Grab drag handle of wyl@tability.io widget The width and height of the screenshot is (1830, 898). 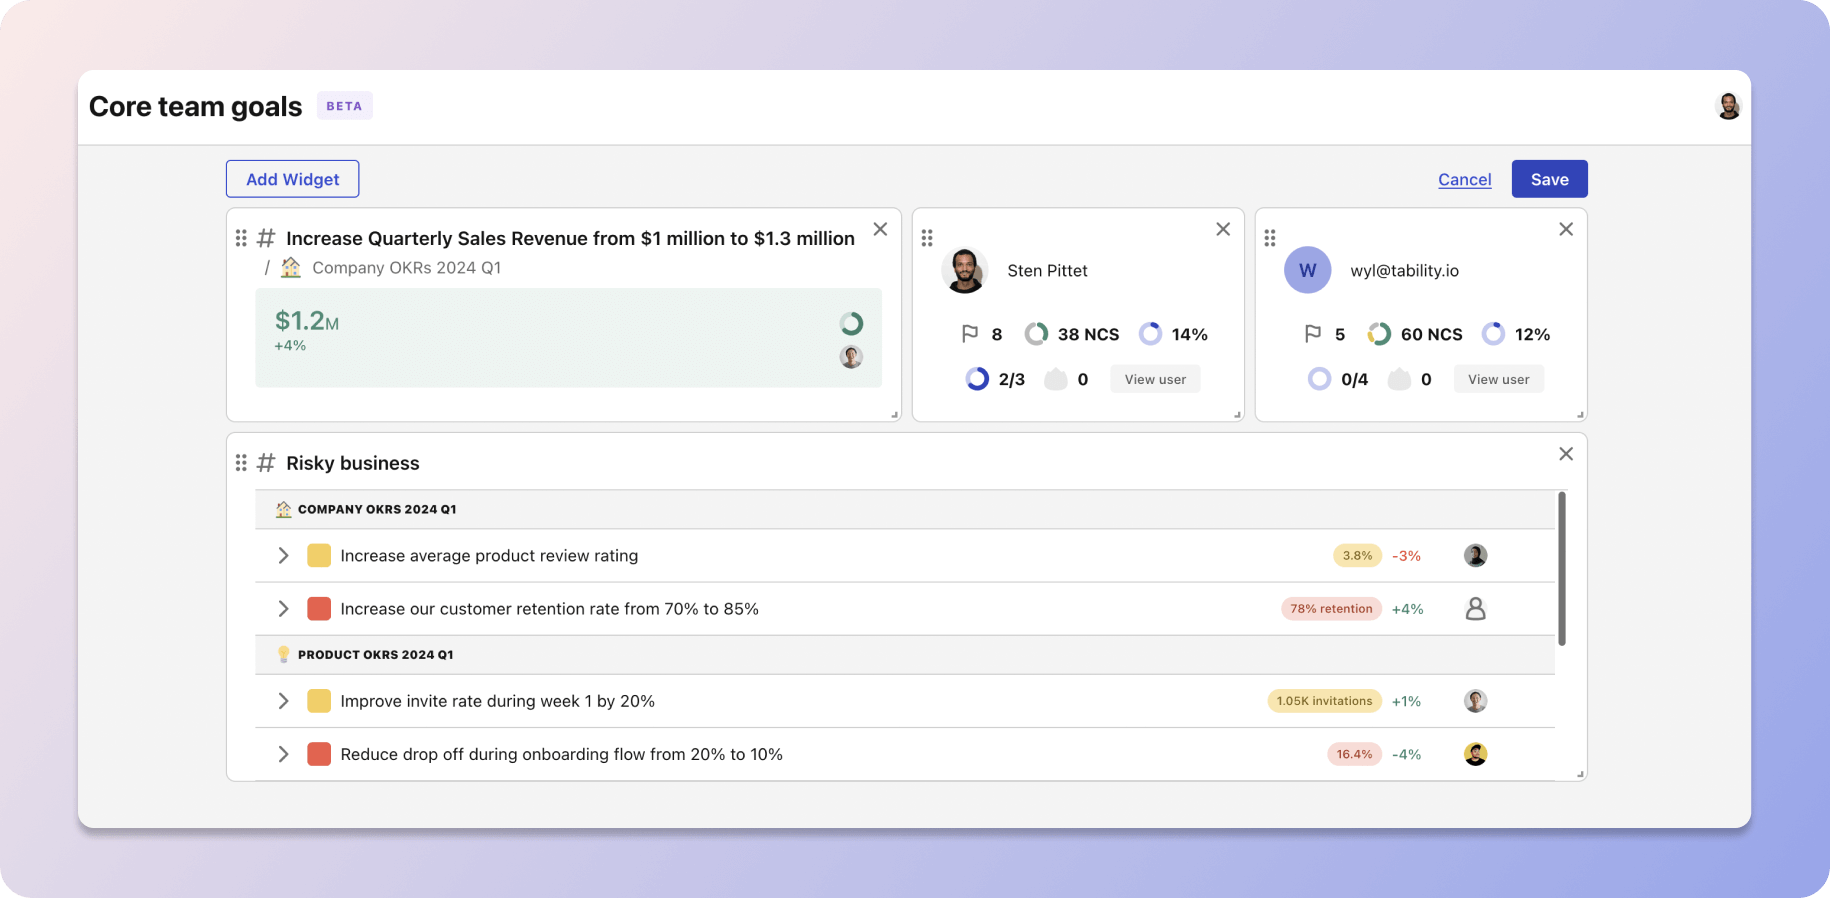click(x=1270, y=238)
